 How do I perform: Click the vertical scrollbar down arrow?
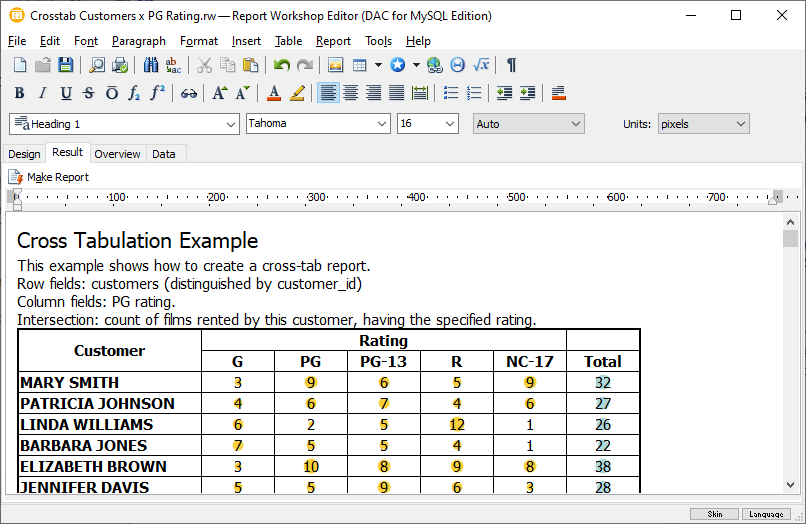[x=791, y=483]
